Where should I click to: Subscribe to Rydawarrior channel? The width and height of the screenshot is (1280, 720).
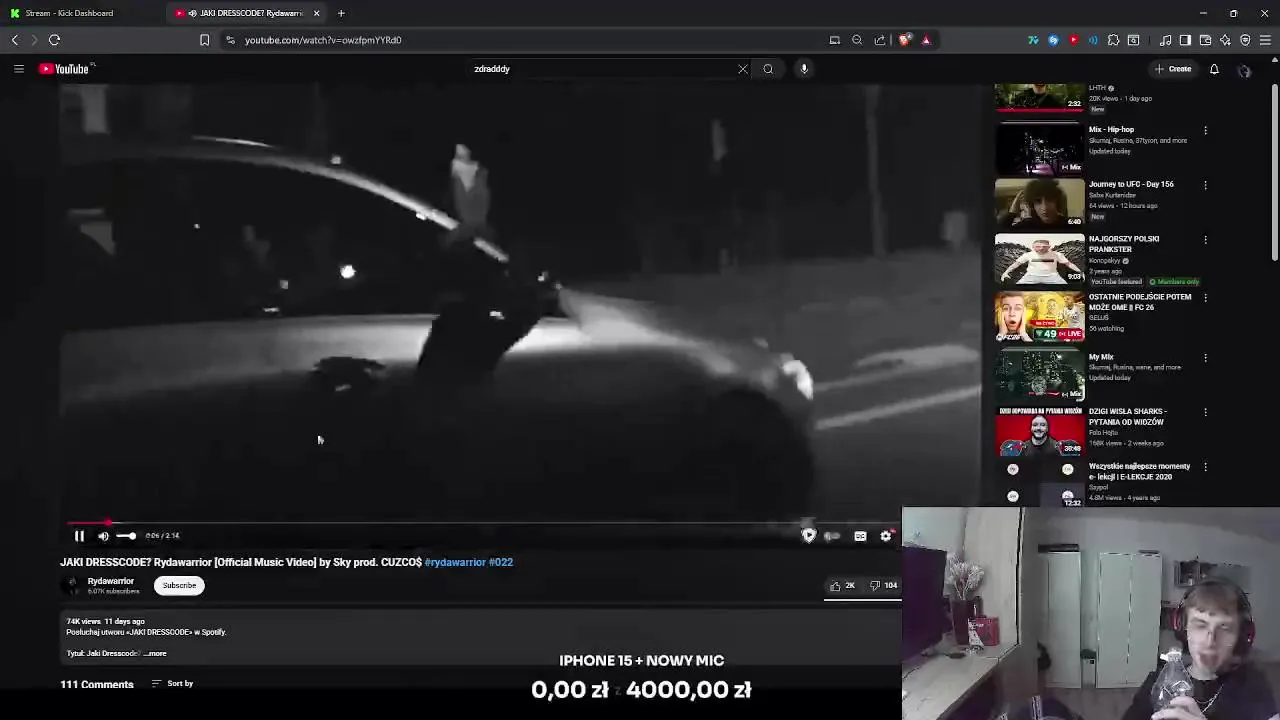pyautogui.click(x=180, y=585)
